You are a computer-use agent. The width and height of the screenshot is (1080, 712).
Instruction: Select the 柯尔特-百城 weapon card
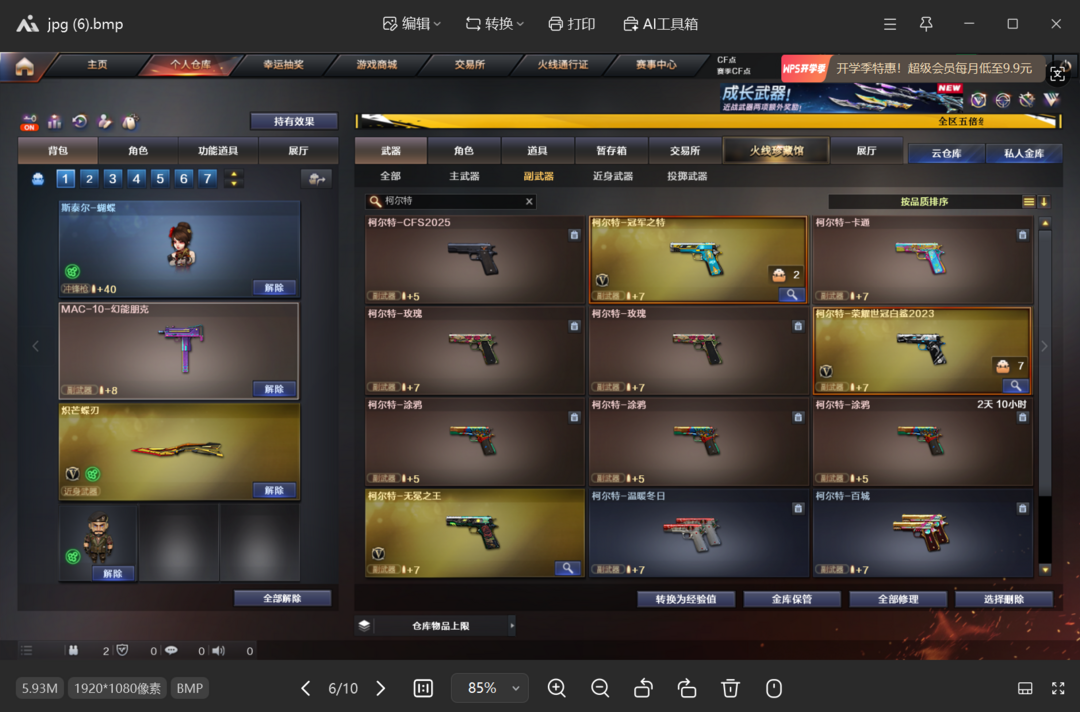[922, 532]
